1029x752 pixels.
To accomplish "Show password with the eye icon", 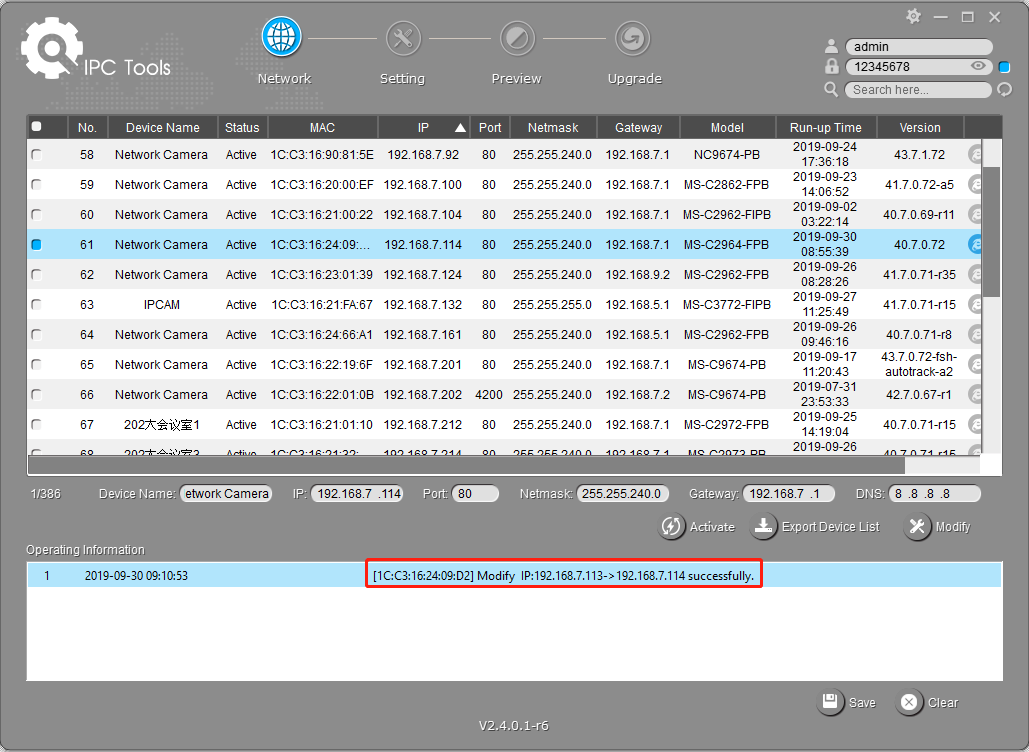I will click(978, 67).
